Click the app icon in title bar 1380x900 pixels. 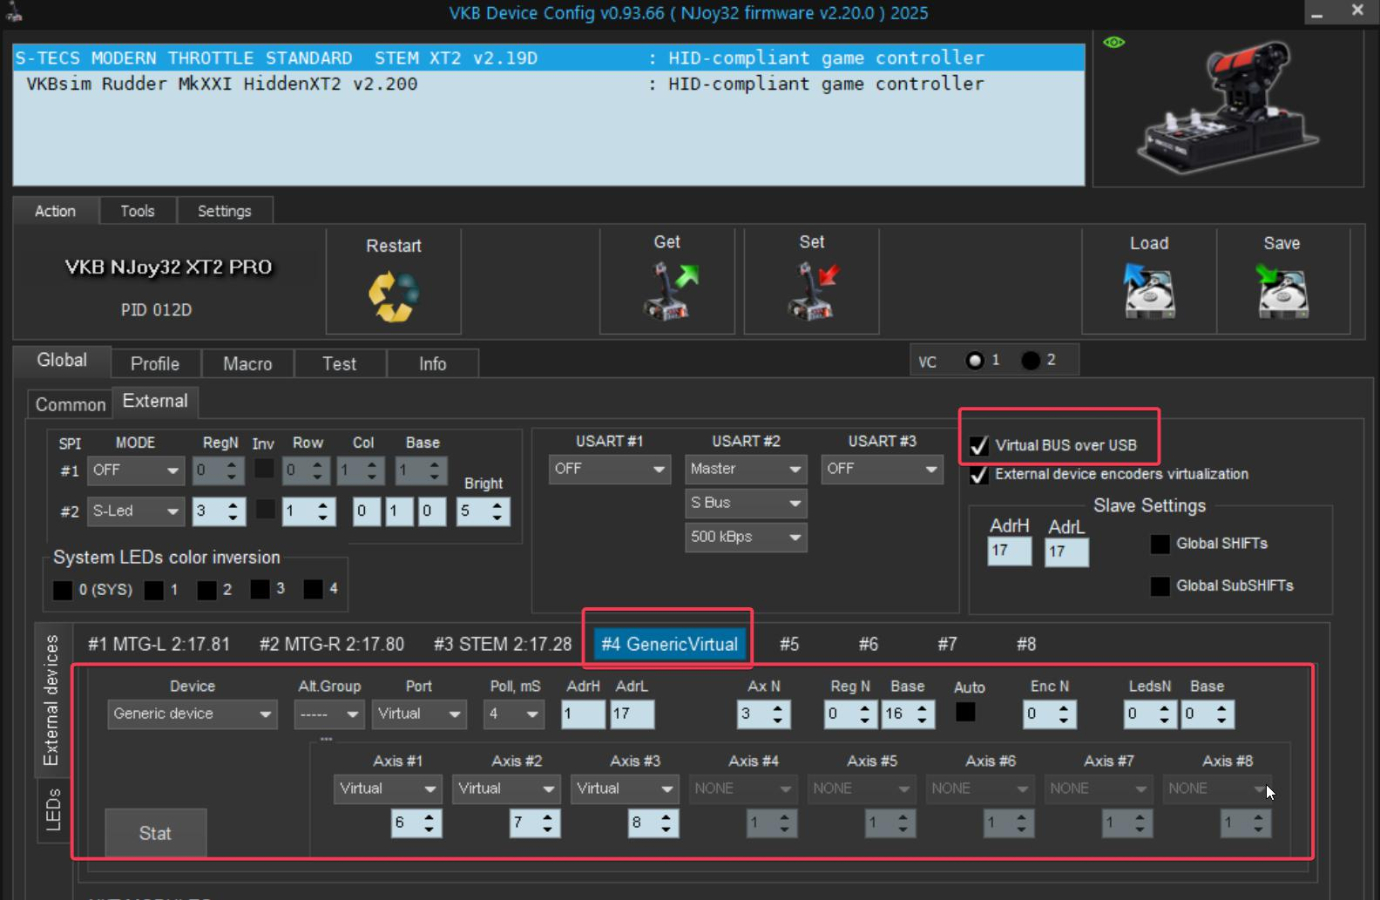tap(14, 13)
